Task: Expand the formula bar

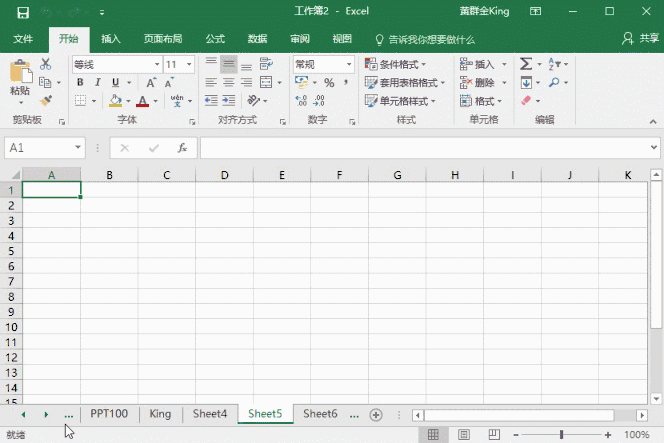Action: click(654, 147)
